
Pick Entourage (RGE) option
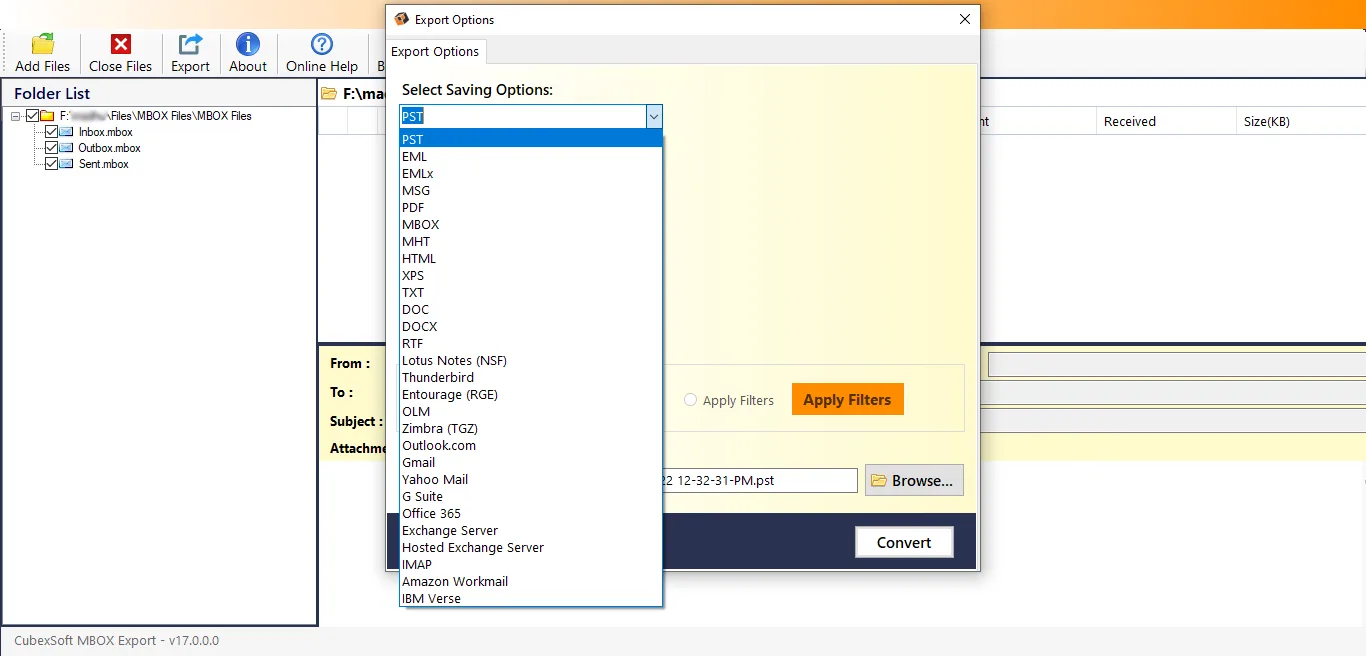click(x=531, y=394)
